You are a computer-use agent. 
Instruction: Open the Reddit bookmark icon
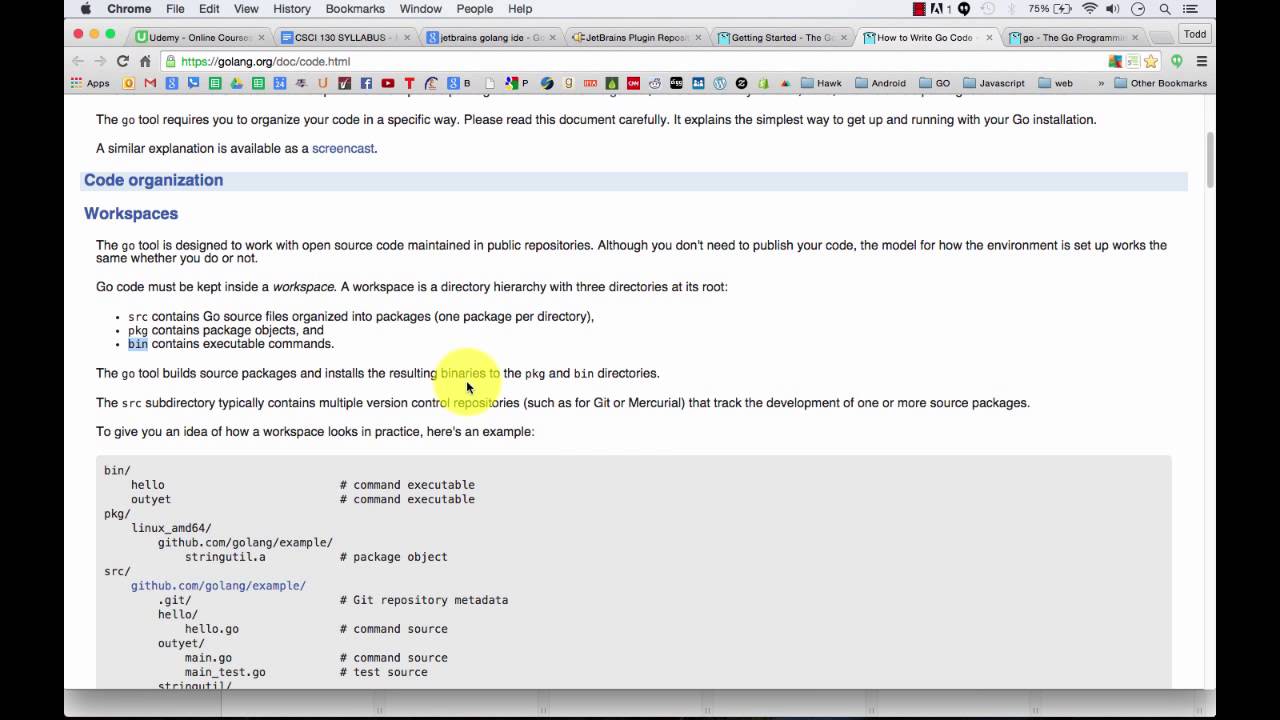click(x=654, y=83)
